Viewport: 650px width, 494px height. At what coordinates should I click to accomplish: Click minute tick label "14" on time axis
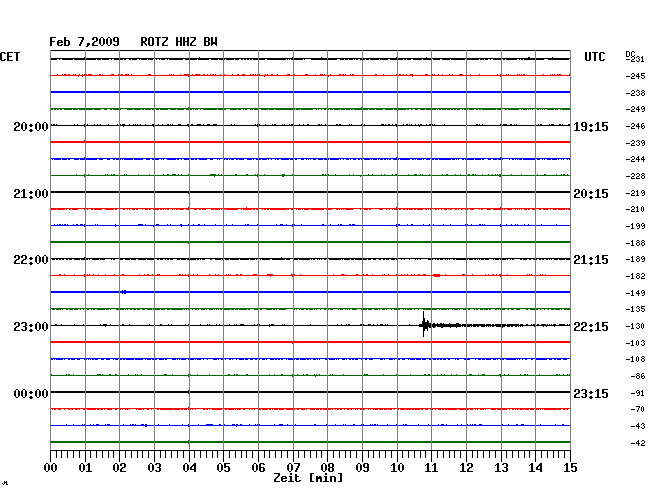click(x=535, y=468)
